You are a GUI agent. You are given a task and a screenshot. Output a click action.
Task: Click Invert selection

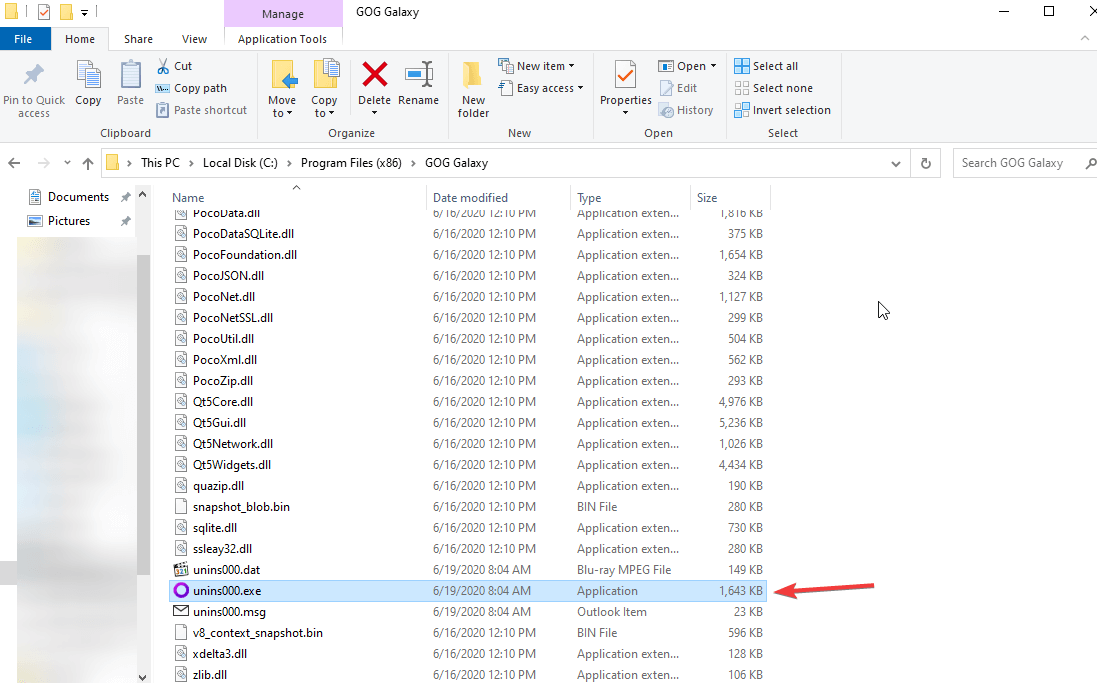(783, 110)
